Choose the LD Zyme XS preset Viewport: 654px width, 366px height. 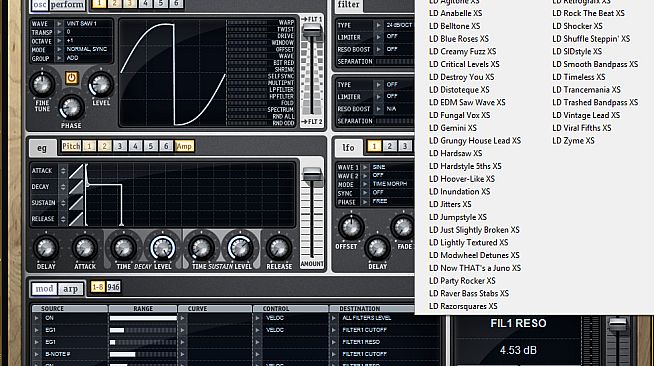coord(573,140)
